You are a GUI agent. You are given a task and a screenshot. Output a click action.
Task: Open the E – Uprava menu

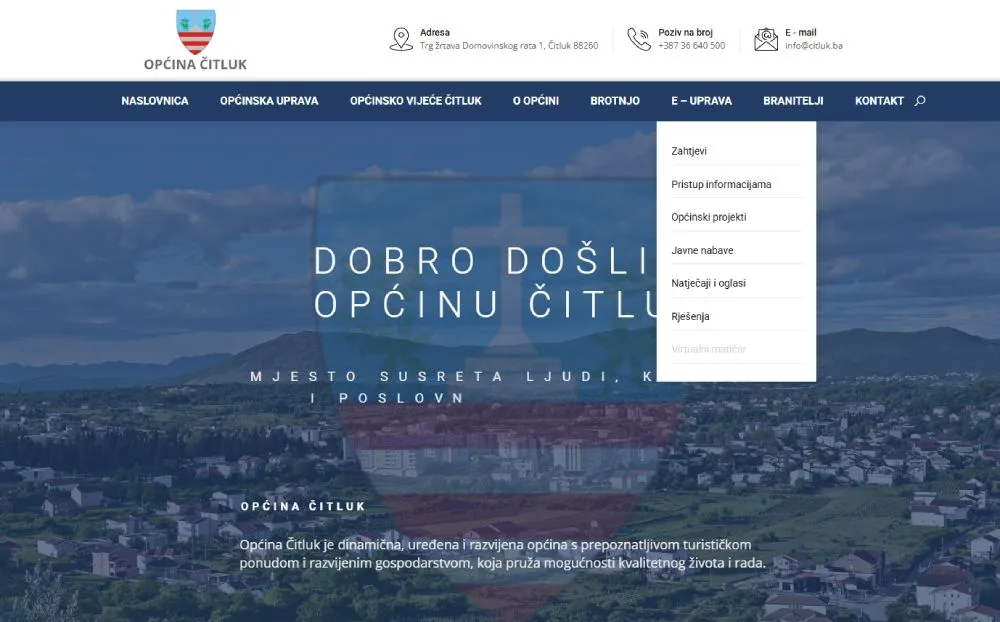702,101
